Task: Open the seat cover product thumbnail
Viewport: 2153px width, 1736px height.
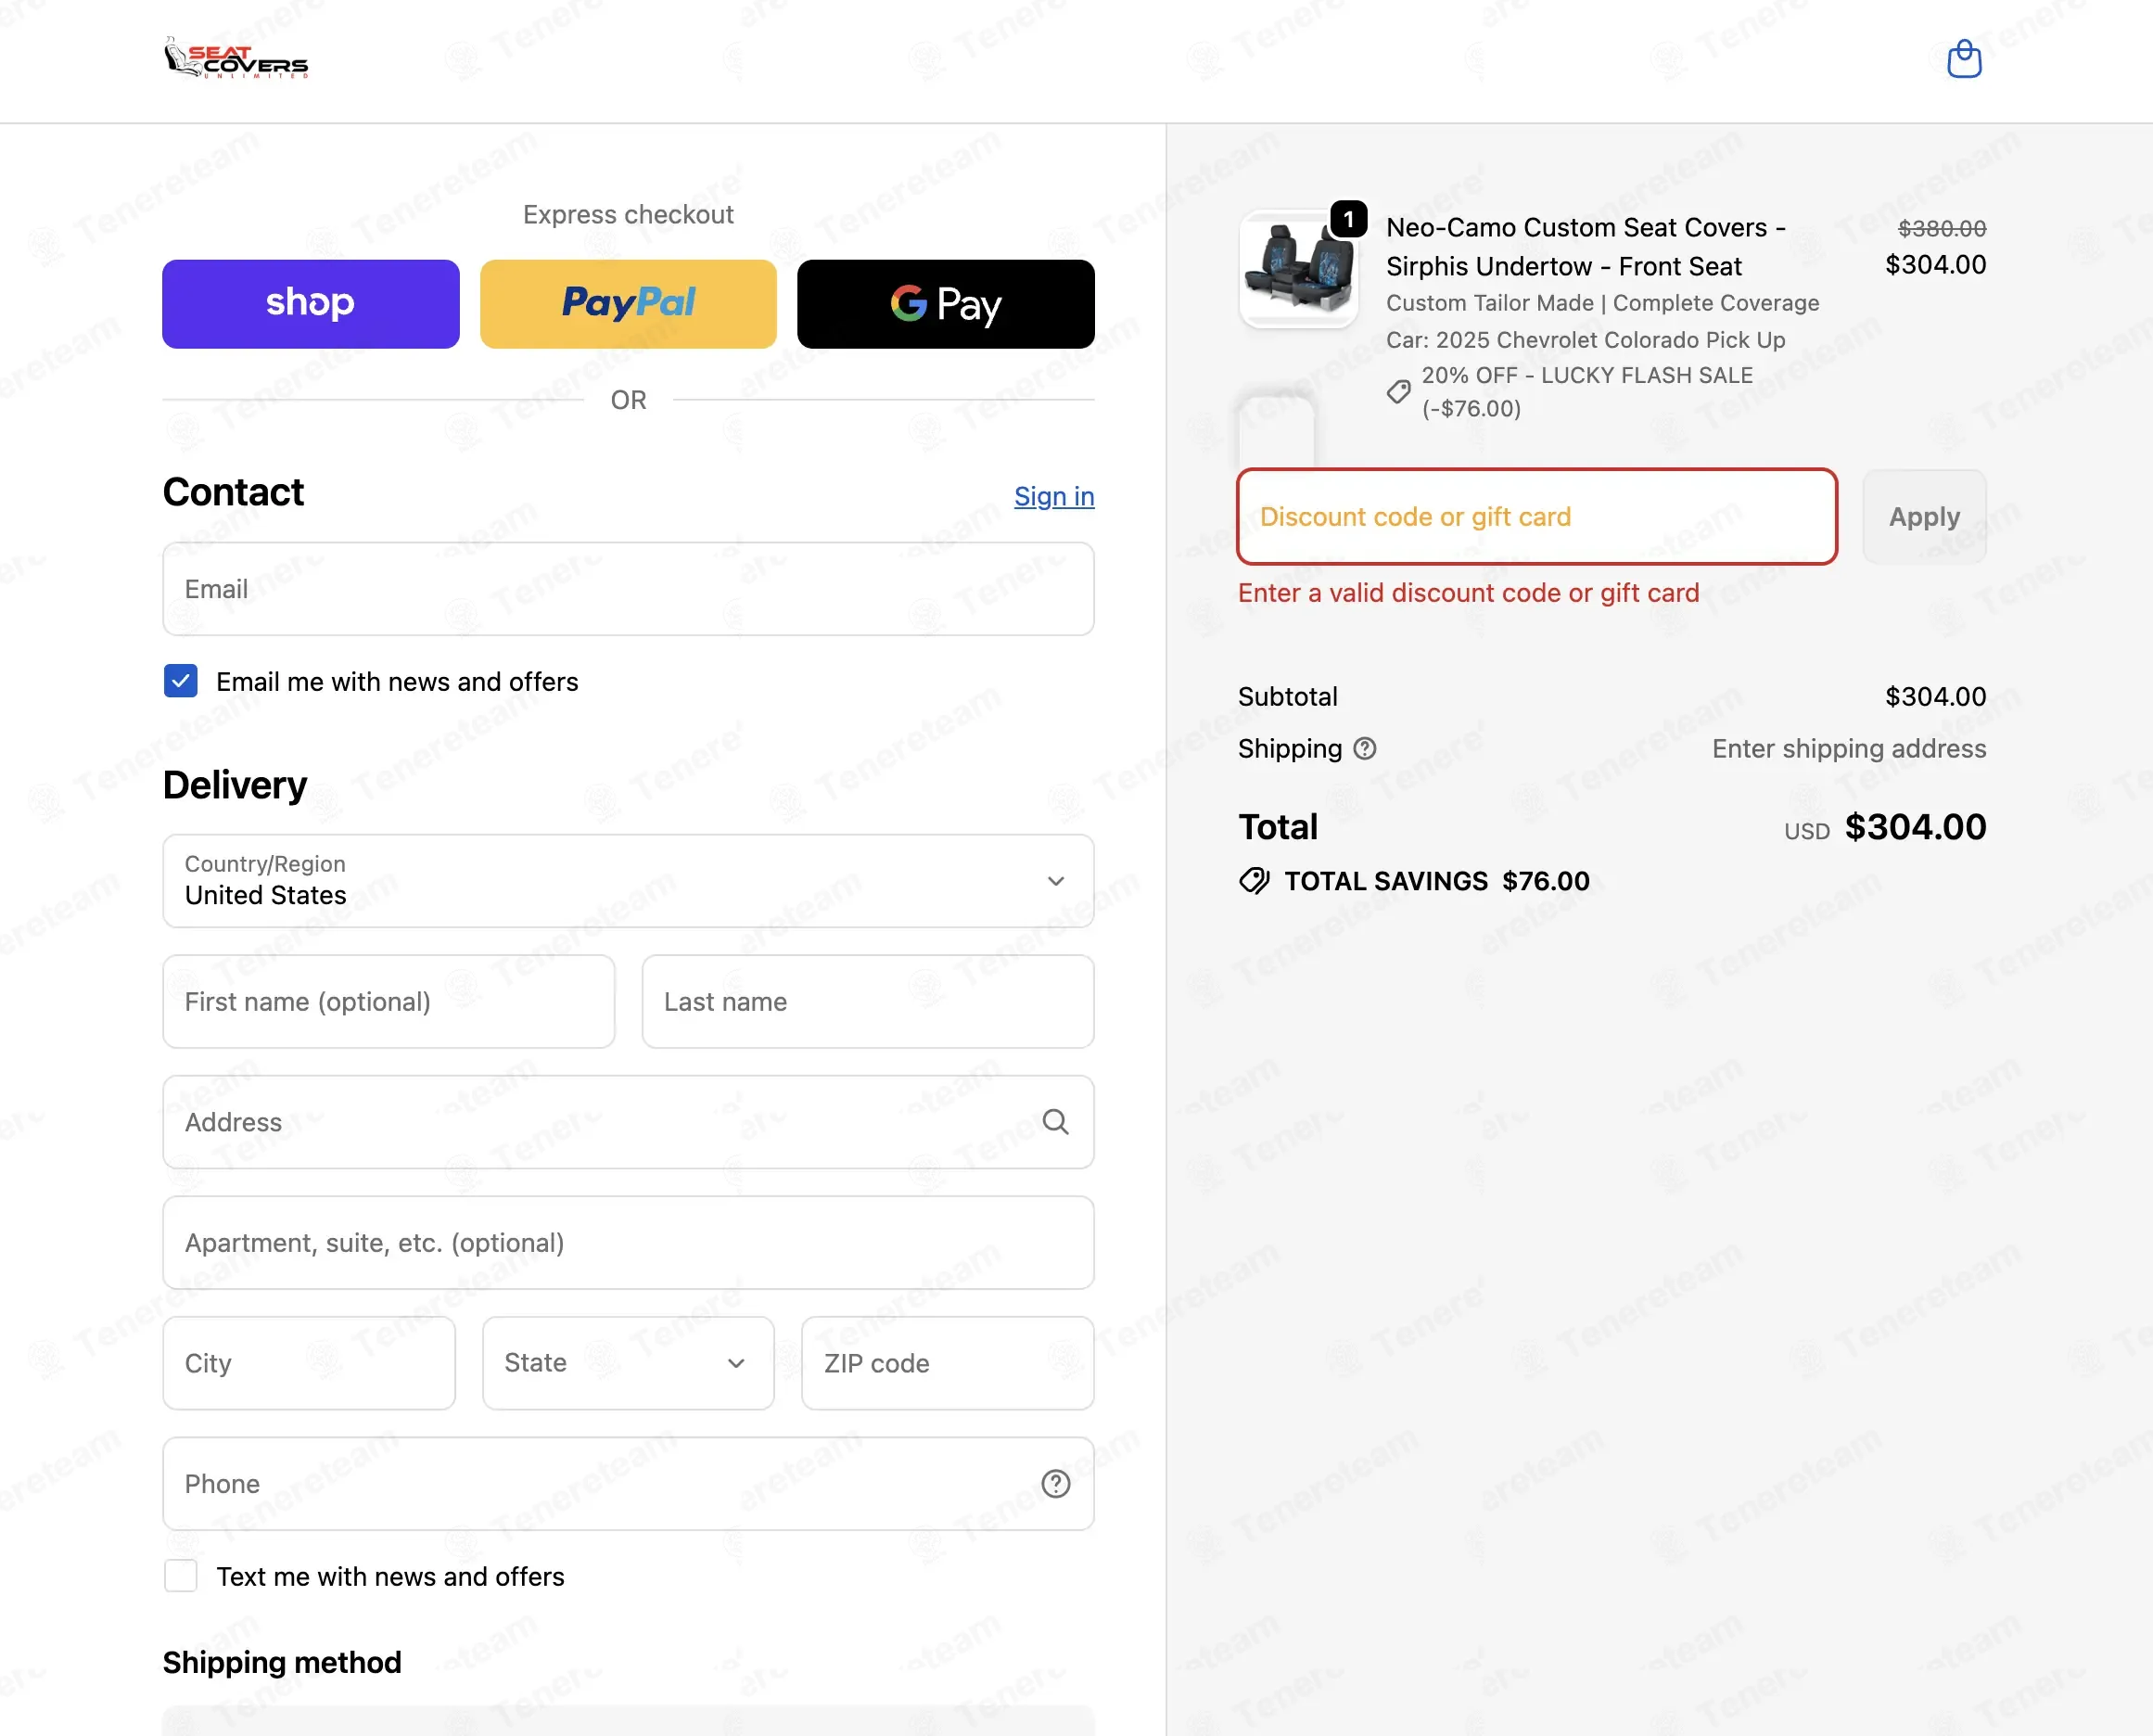Action: click(1298, 268)
